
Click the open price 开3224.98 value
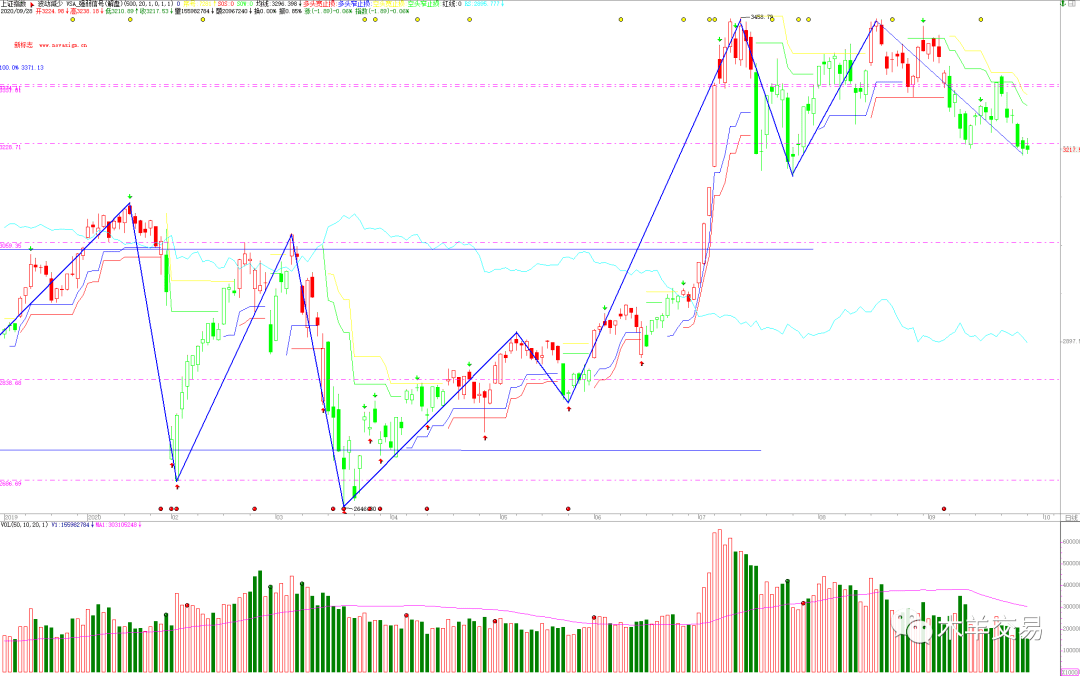[51, 12]
